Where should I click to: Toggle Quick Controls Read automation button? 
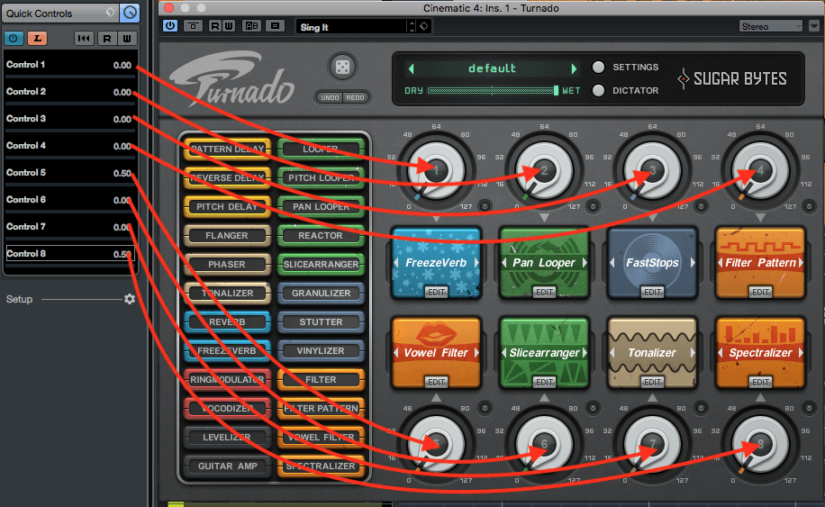click(x=107, y=38)
